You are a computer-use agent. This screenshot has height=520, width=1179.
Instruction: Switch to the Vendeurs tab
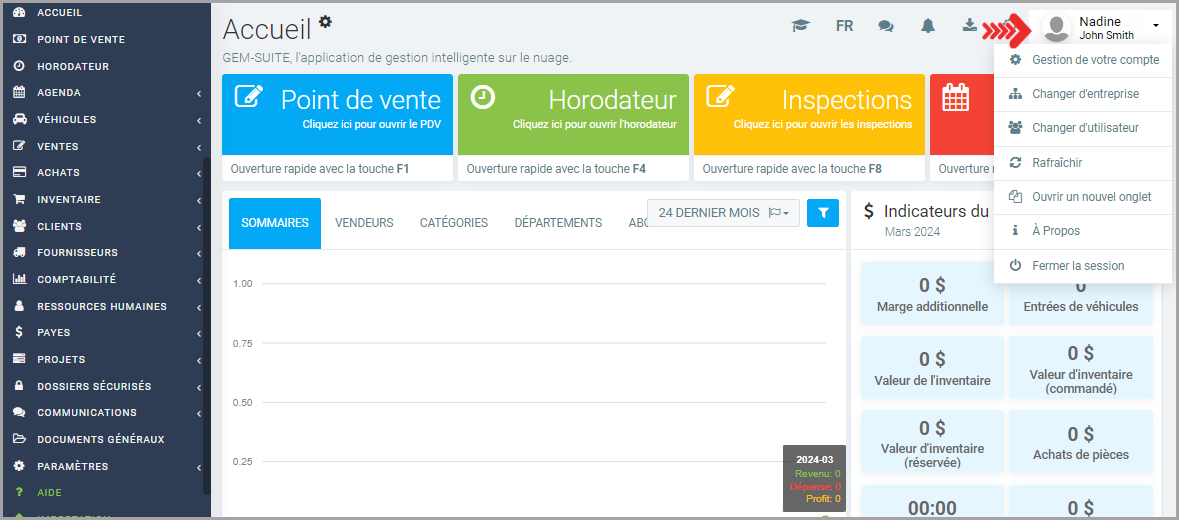(x=364, y=223)
